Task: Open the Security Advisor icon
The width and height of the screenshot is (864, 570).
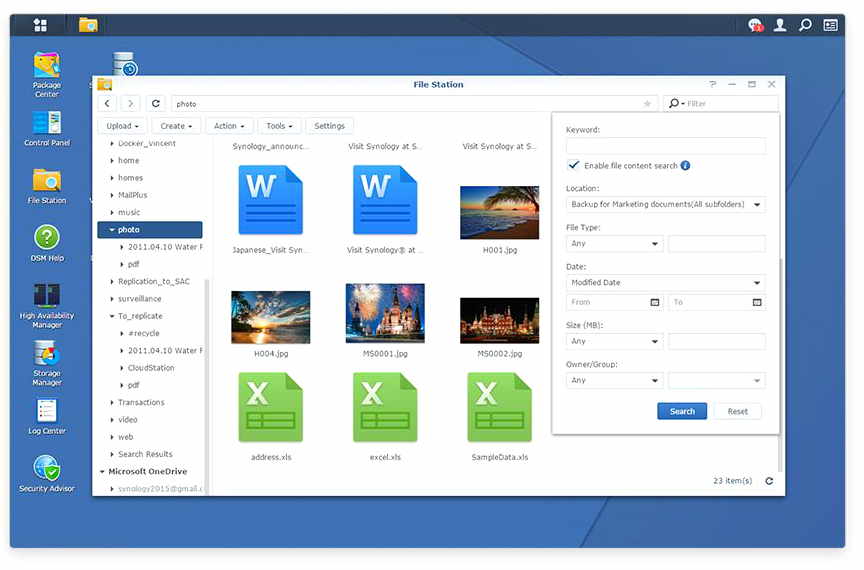Action: (x=47, y=468)
